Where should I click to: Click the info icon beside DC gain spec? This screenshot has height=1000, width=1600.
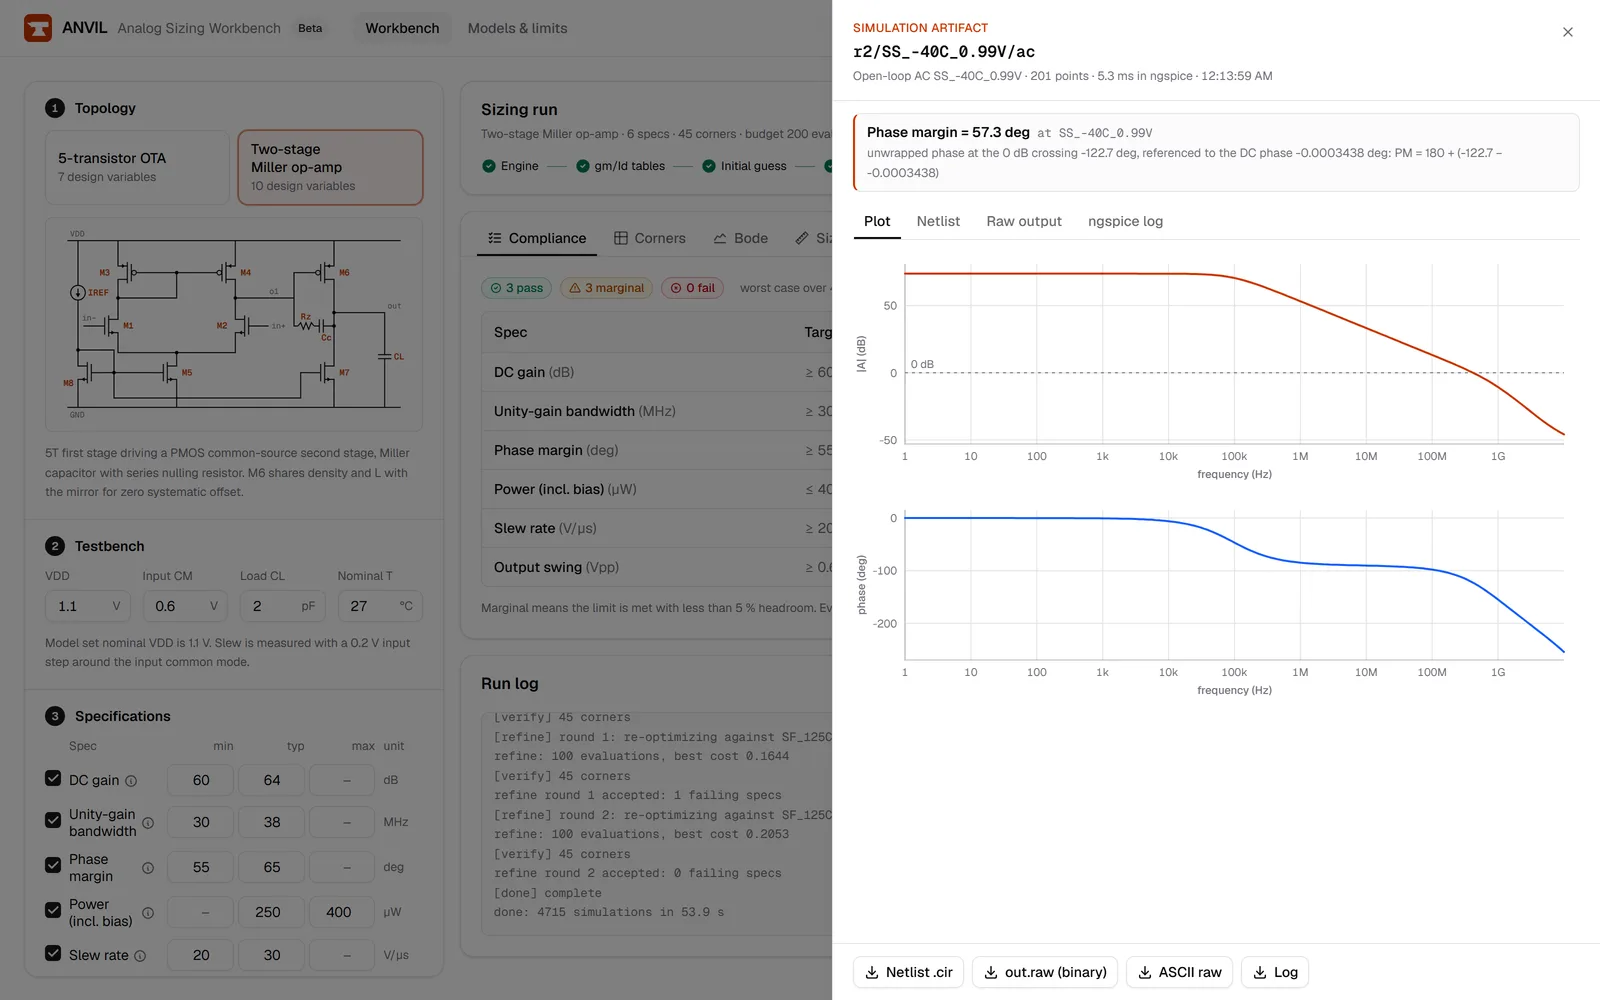[x=131, y=781]
